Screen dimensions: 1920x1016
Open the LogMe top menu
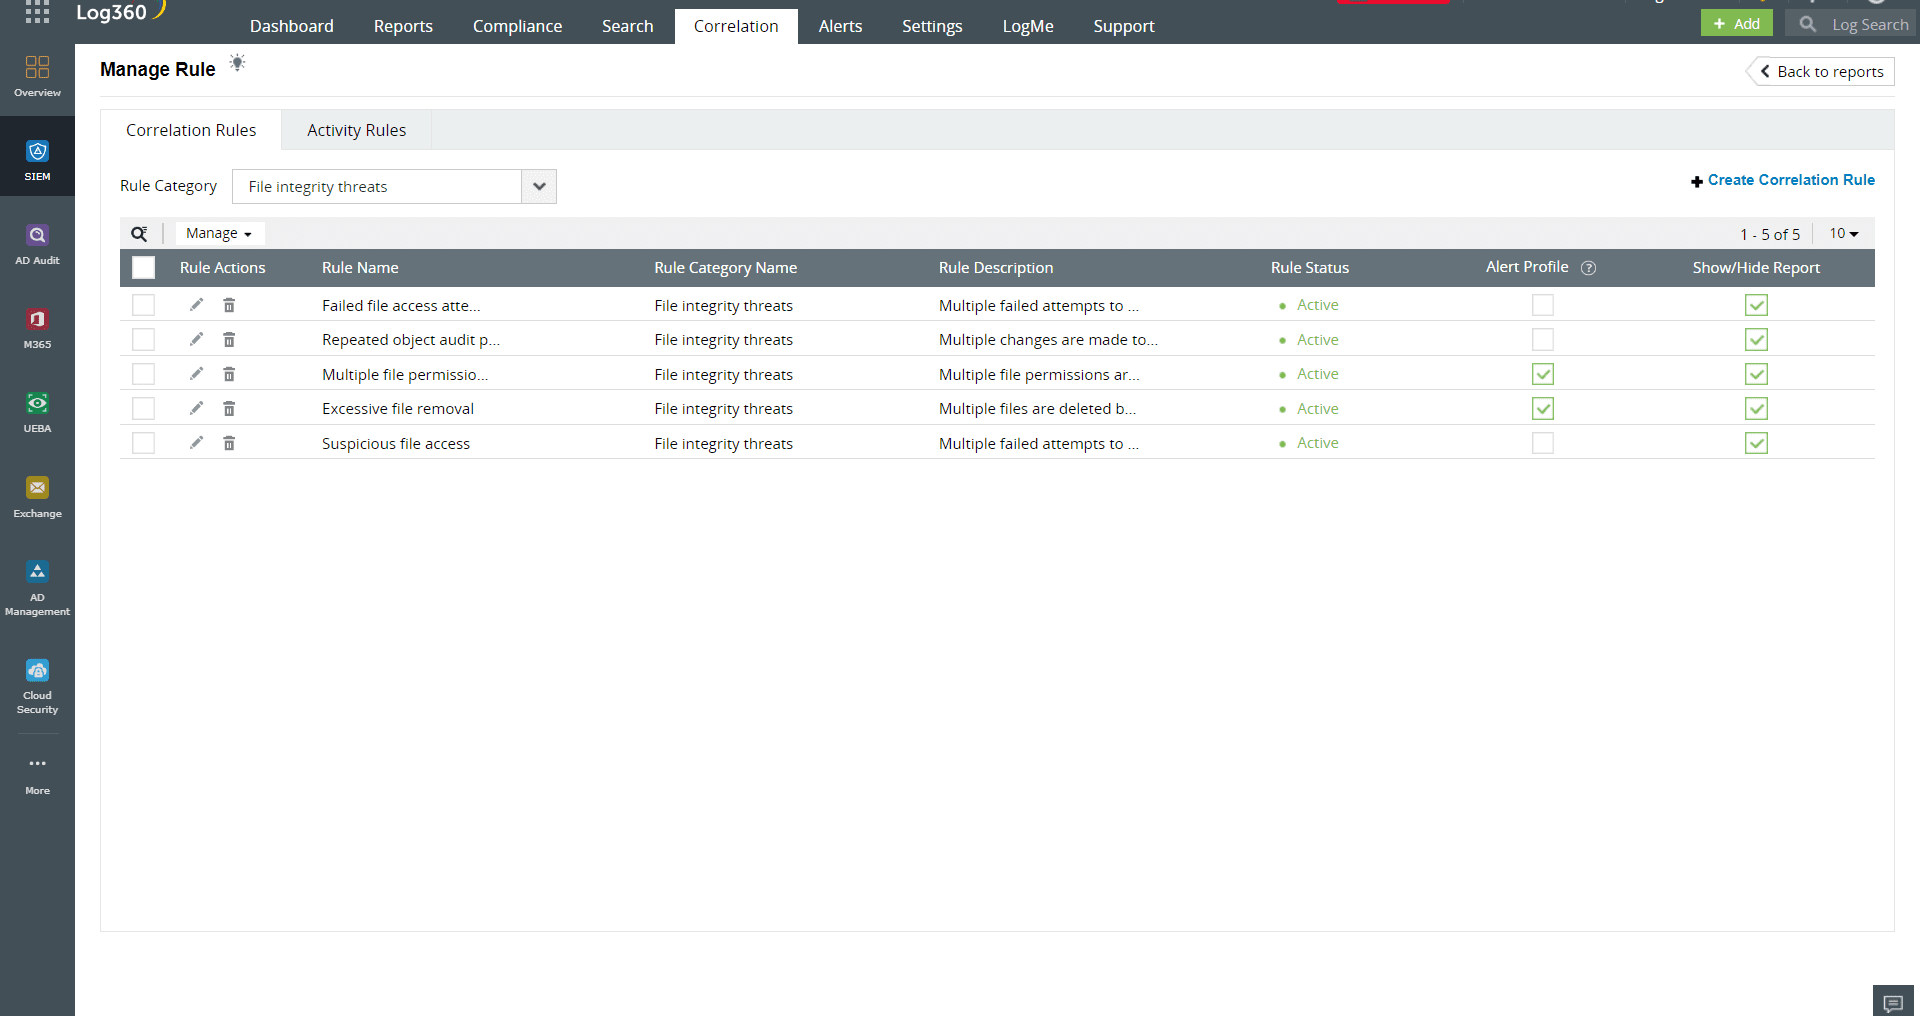(x=1028, y=26)
